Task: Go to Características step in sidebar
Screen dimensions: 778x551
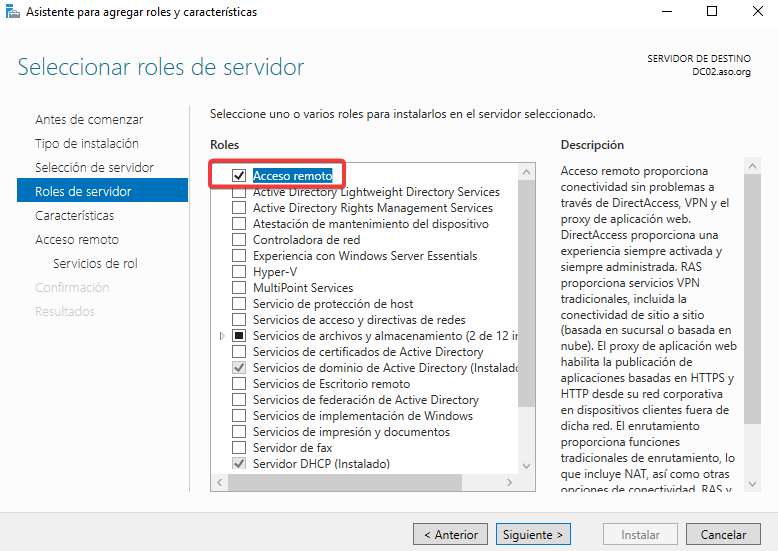Action: 74,215
